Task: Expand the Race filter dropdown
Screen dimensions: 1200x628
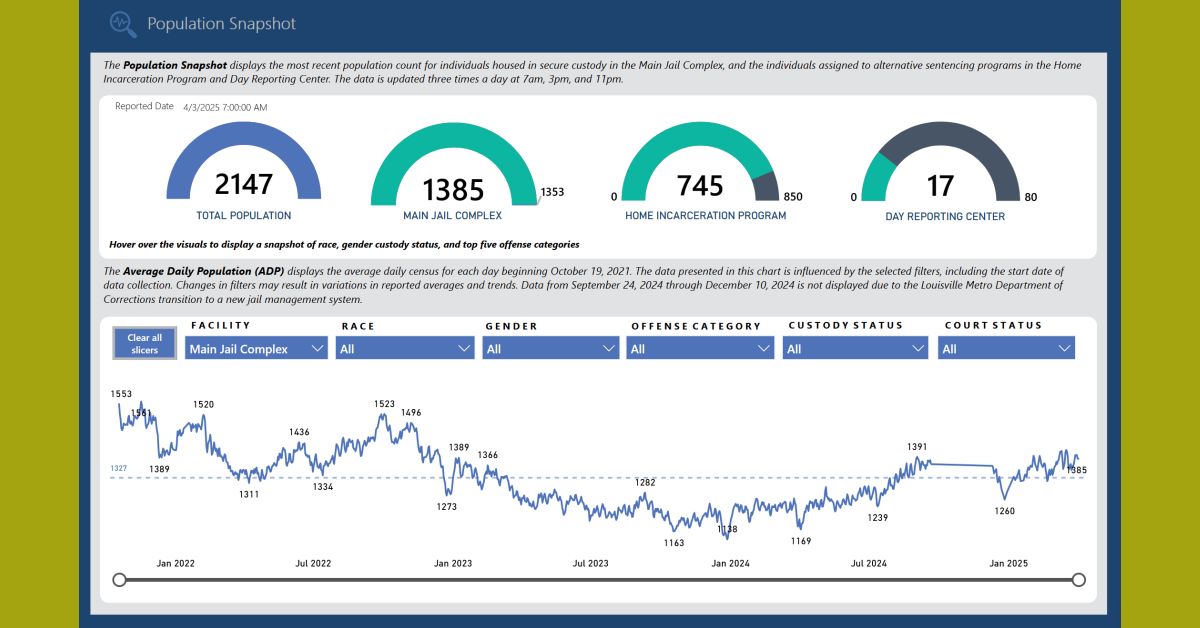Action: (406, 349)
